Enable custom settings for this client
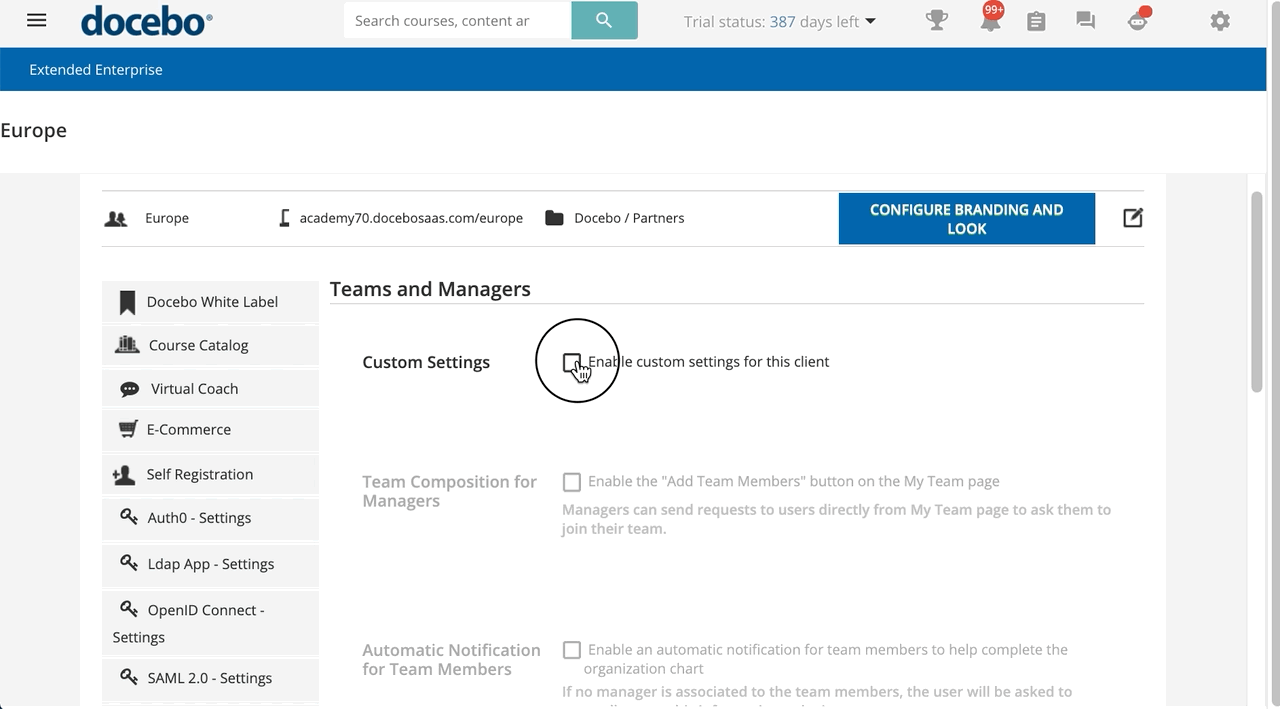This screenshot has height=709, width=1280. tap(571, 362)
